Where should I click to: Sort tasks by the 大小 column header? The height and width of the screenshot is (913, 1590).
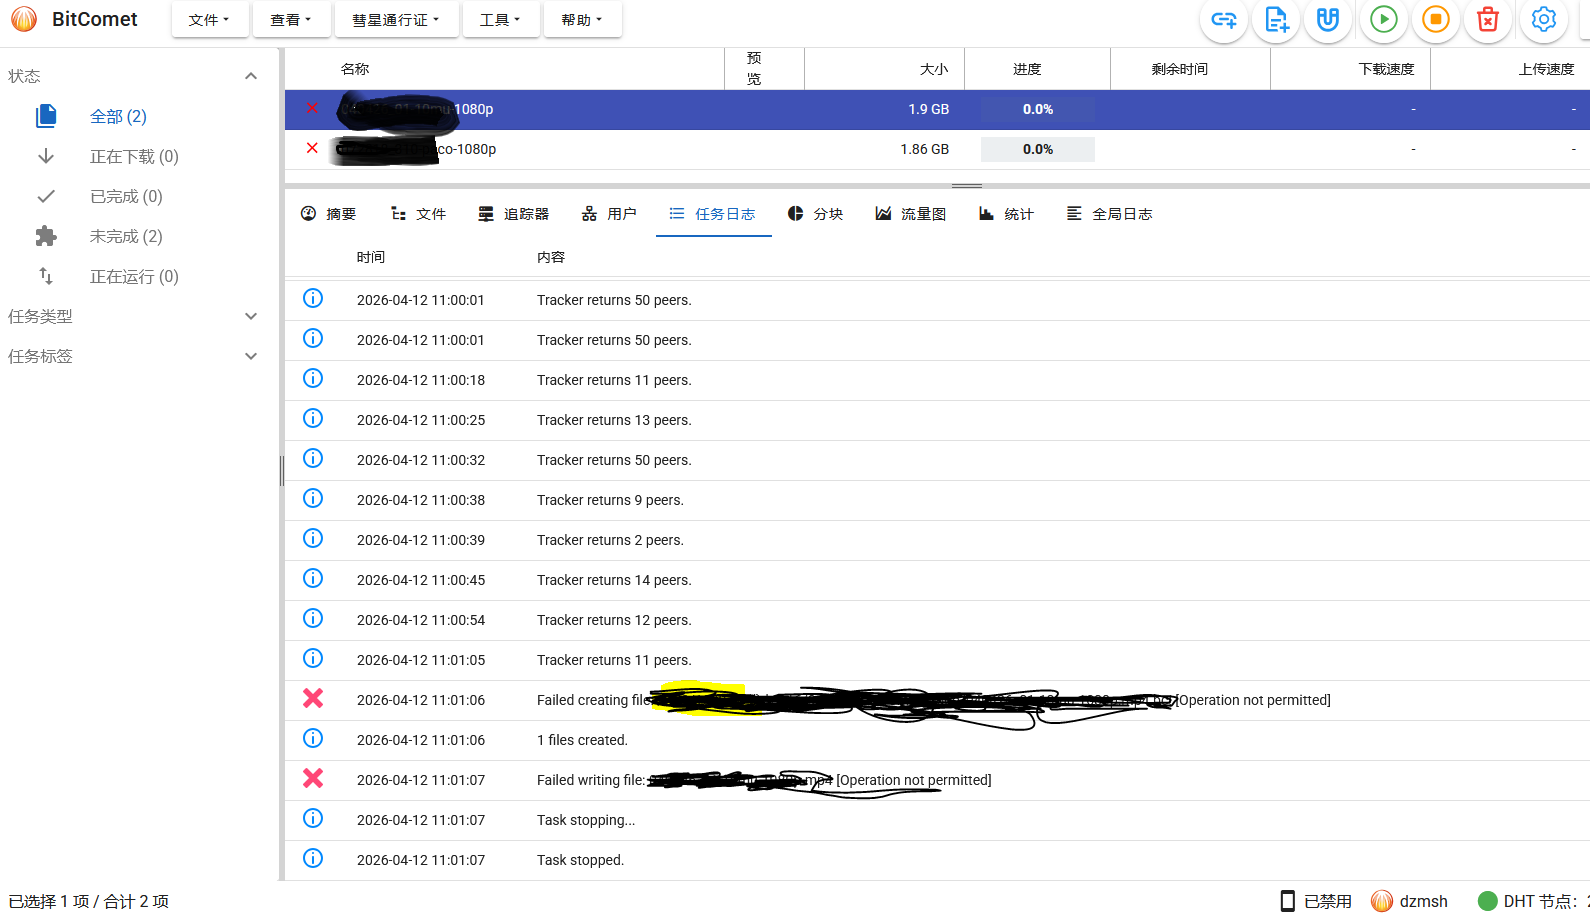coord(933,69)
